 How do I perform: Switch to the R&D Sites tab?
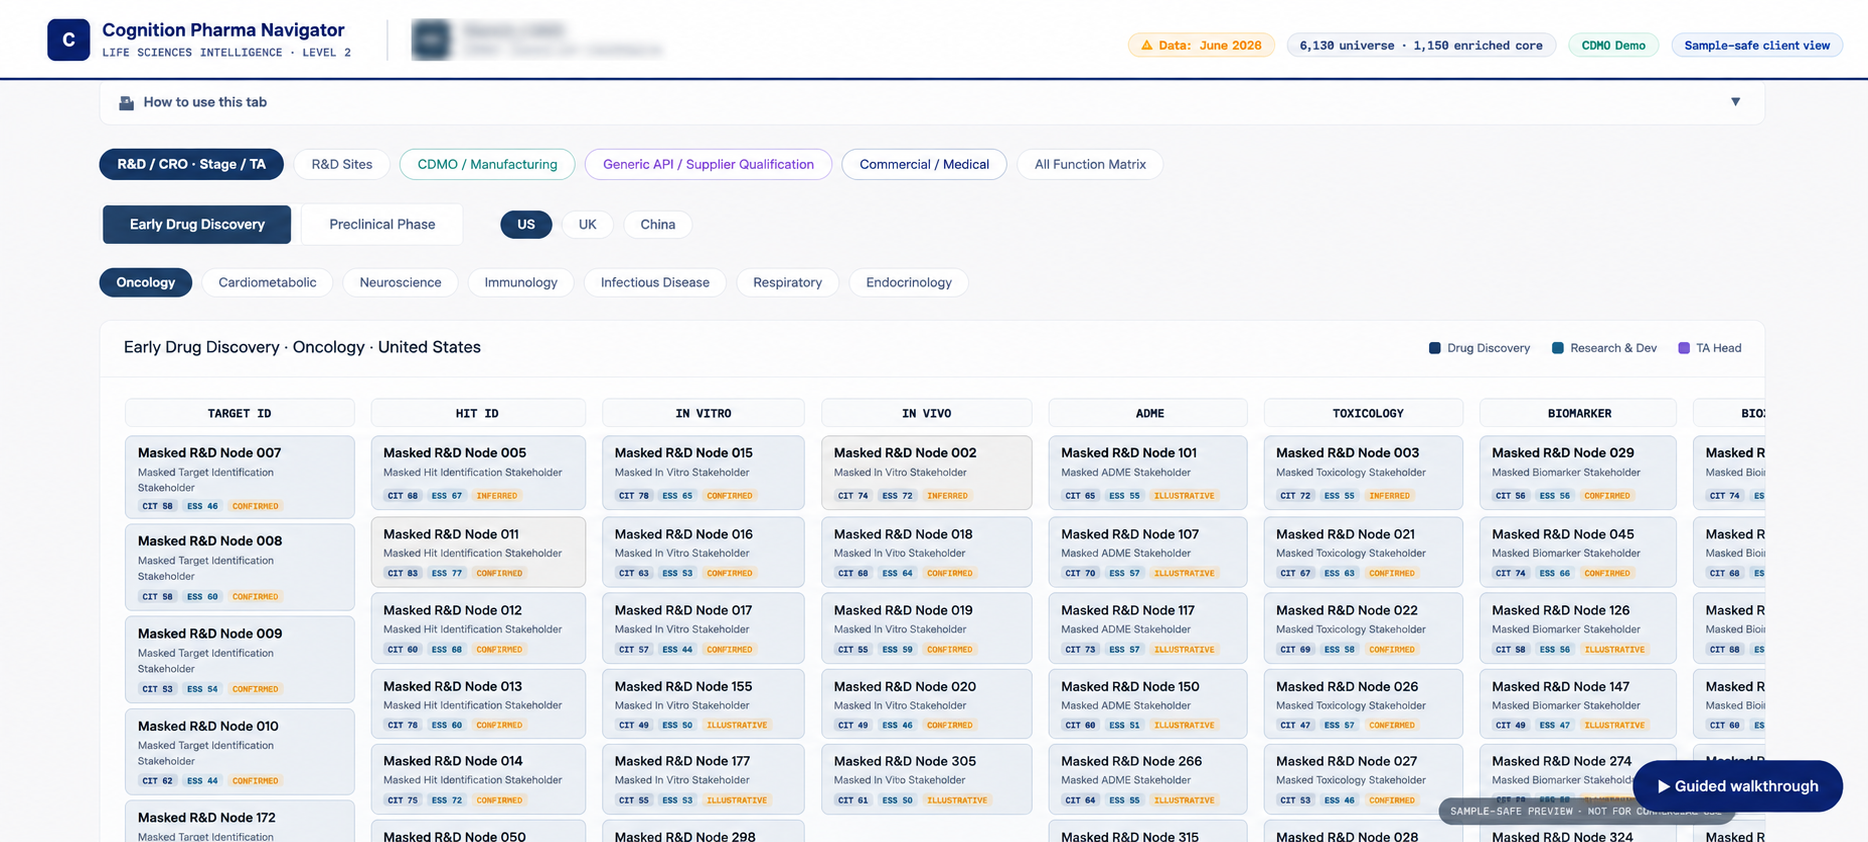342,164
